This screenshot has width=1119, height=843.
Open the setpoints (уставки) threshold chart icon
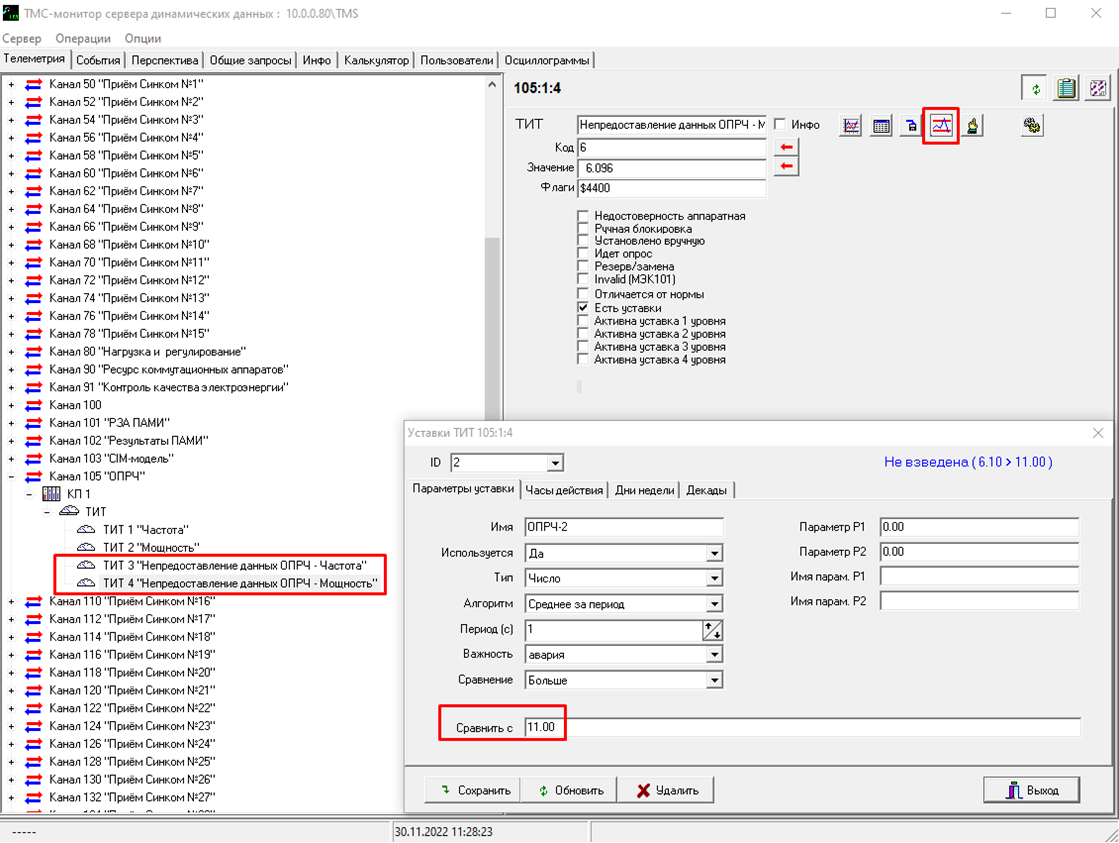click(941, 126)
